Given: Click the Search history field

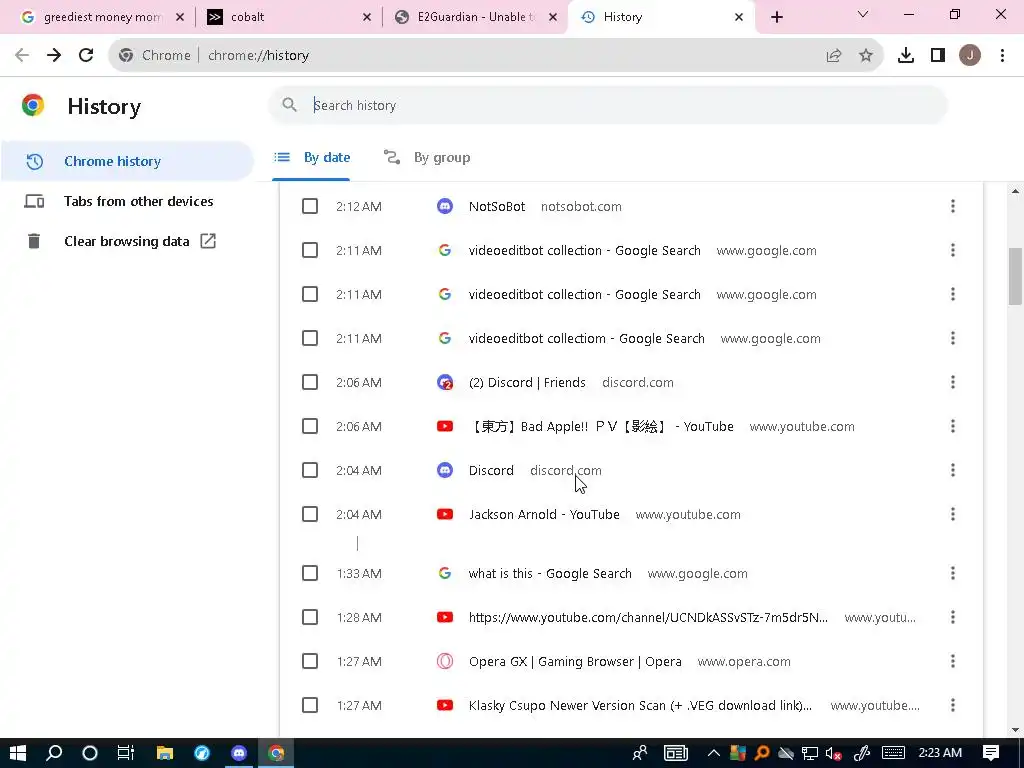Looking at the screenshot, I should [x=607, y=106].
